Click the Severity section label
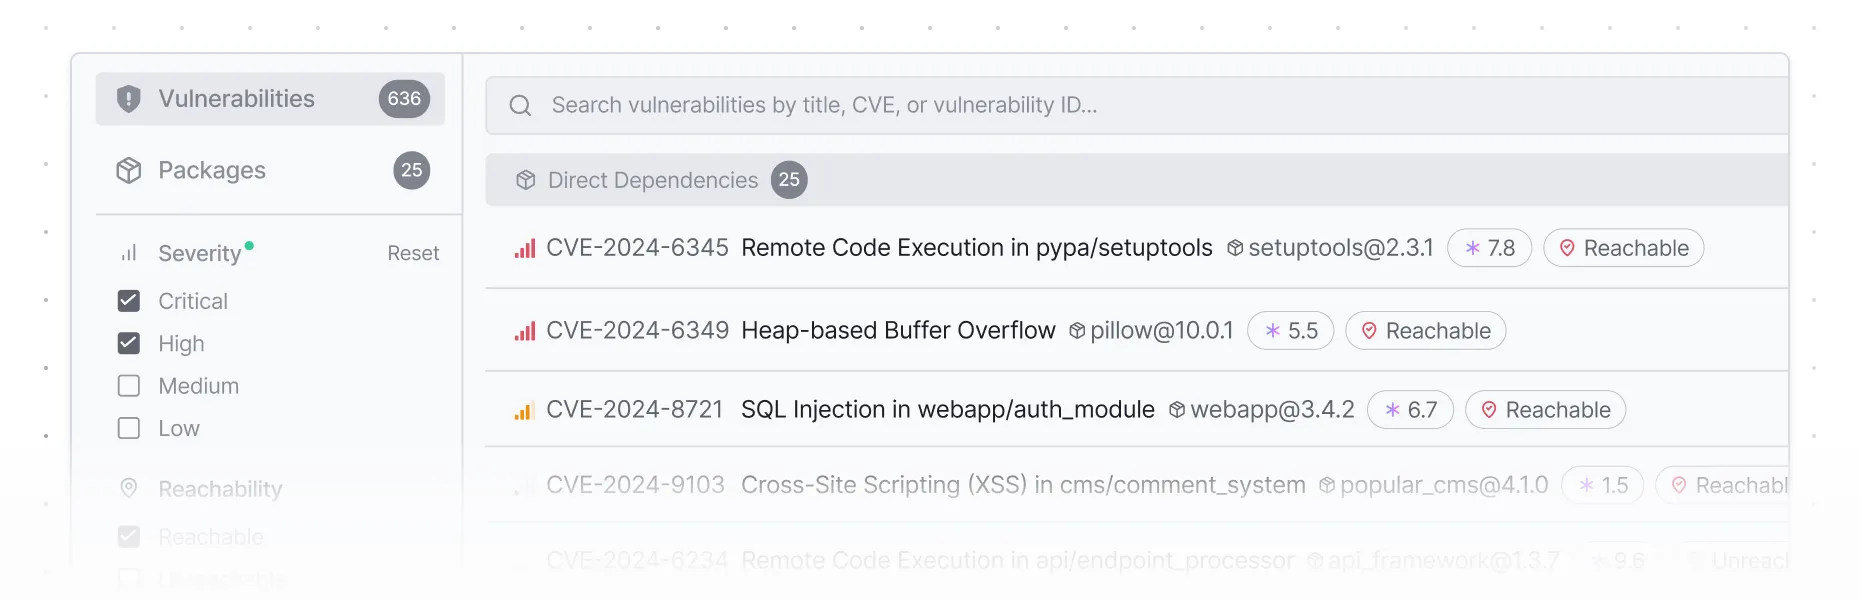1860x600 pixels. tap(200, 253)
